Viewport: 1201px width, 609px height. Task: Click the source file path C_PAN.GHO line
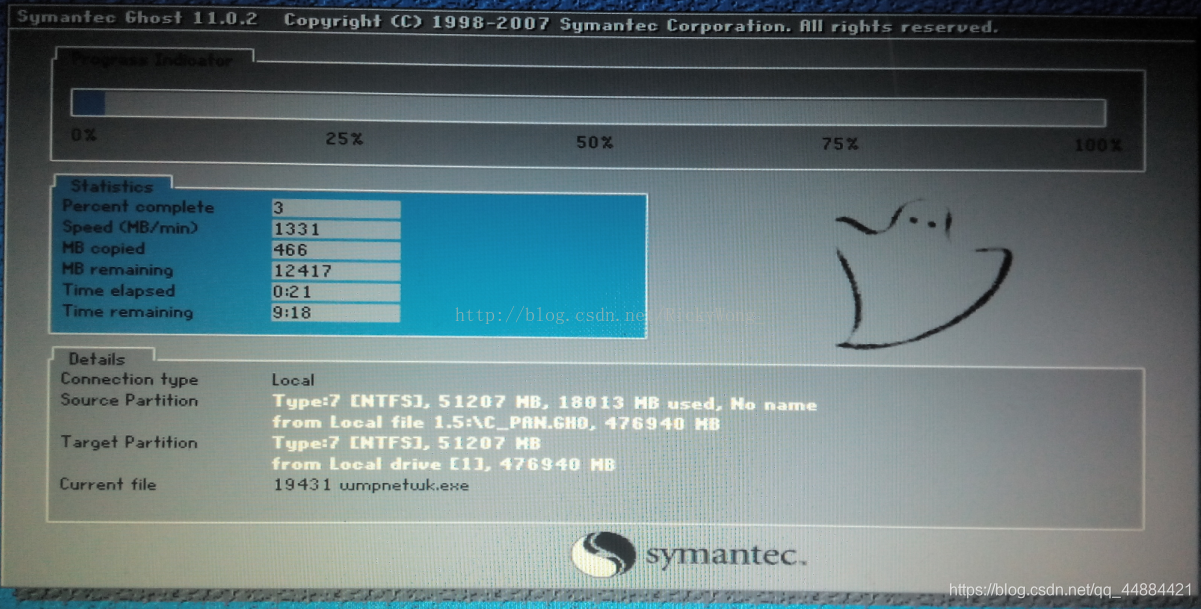tap(496, 423)
